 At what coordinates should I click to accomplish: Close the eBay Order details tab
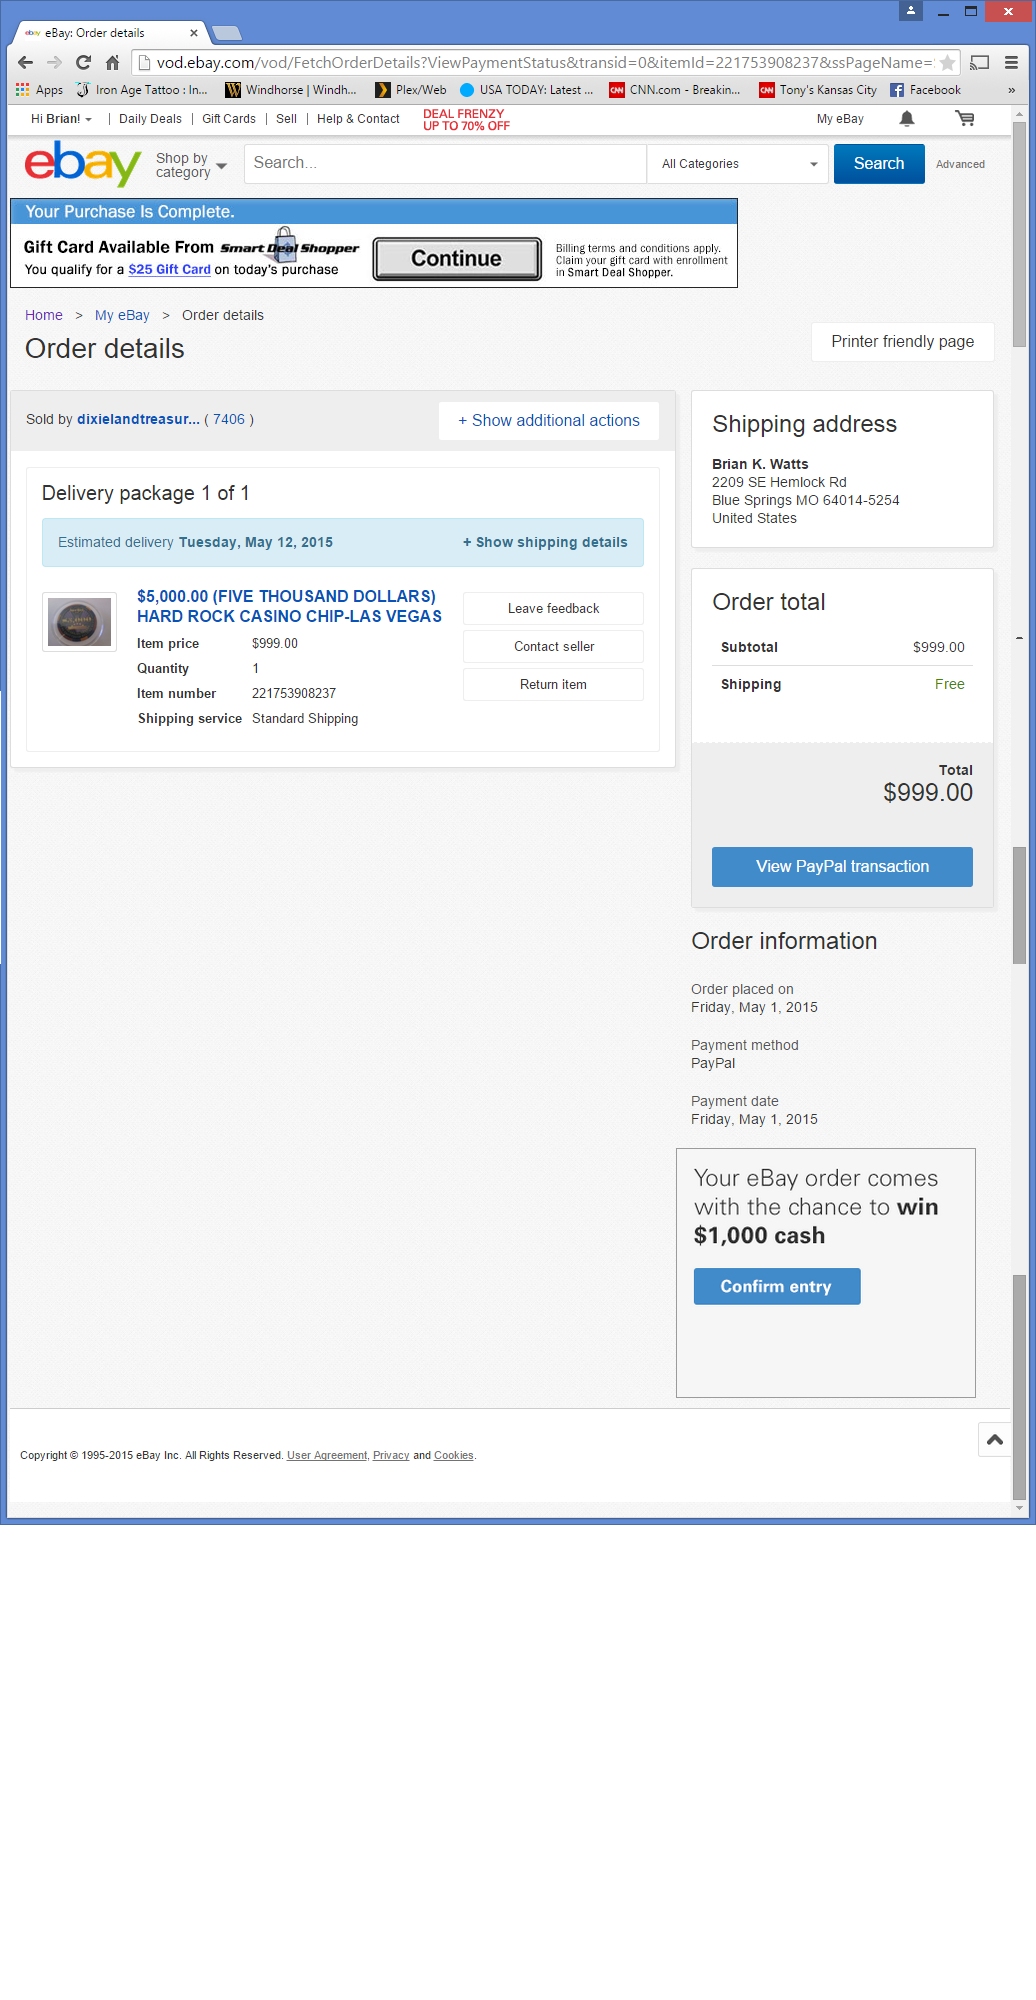pos(194,33)
